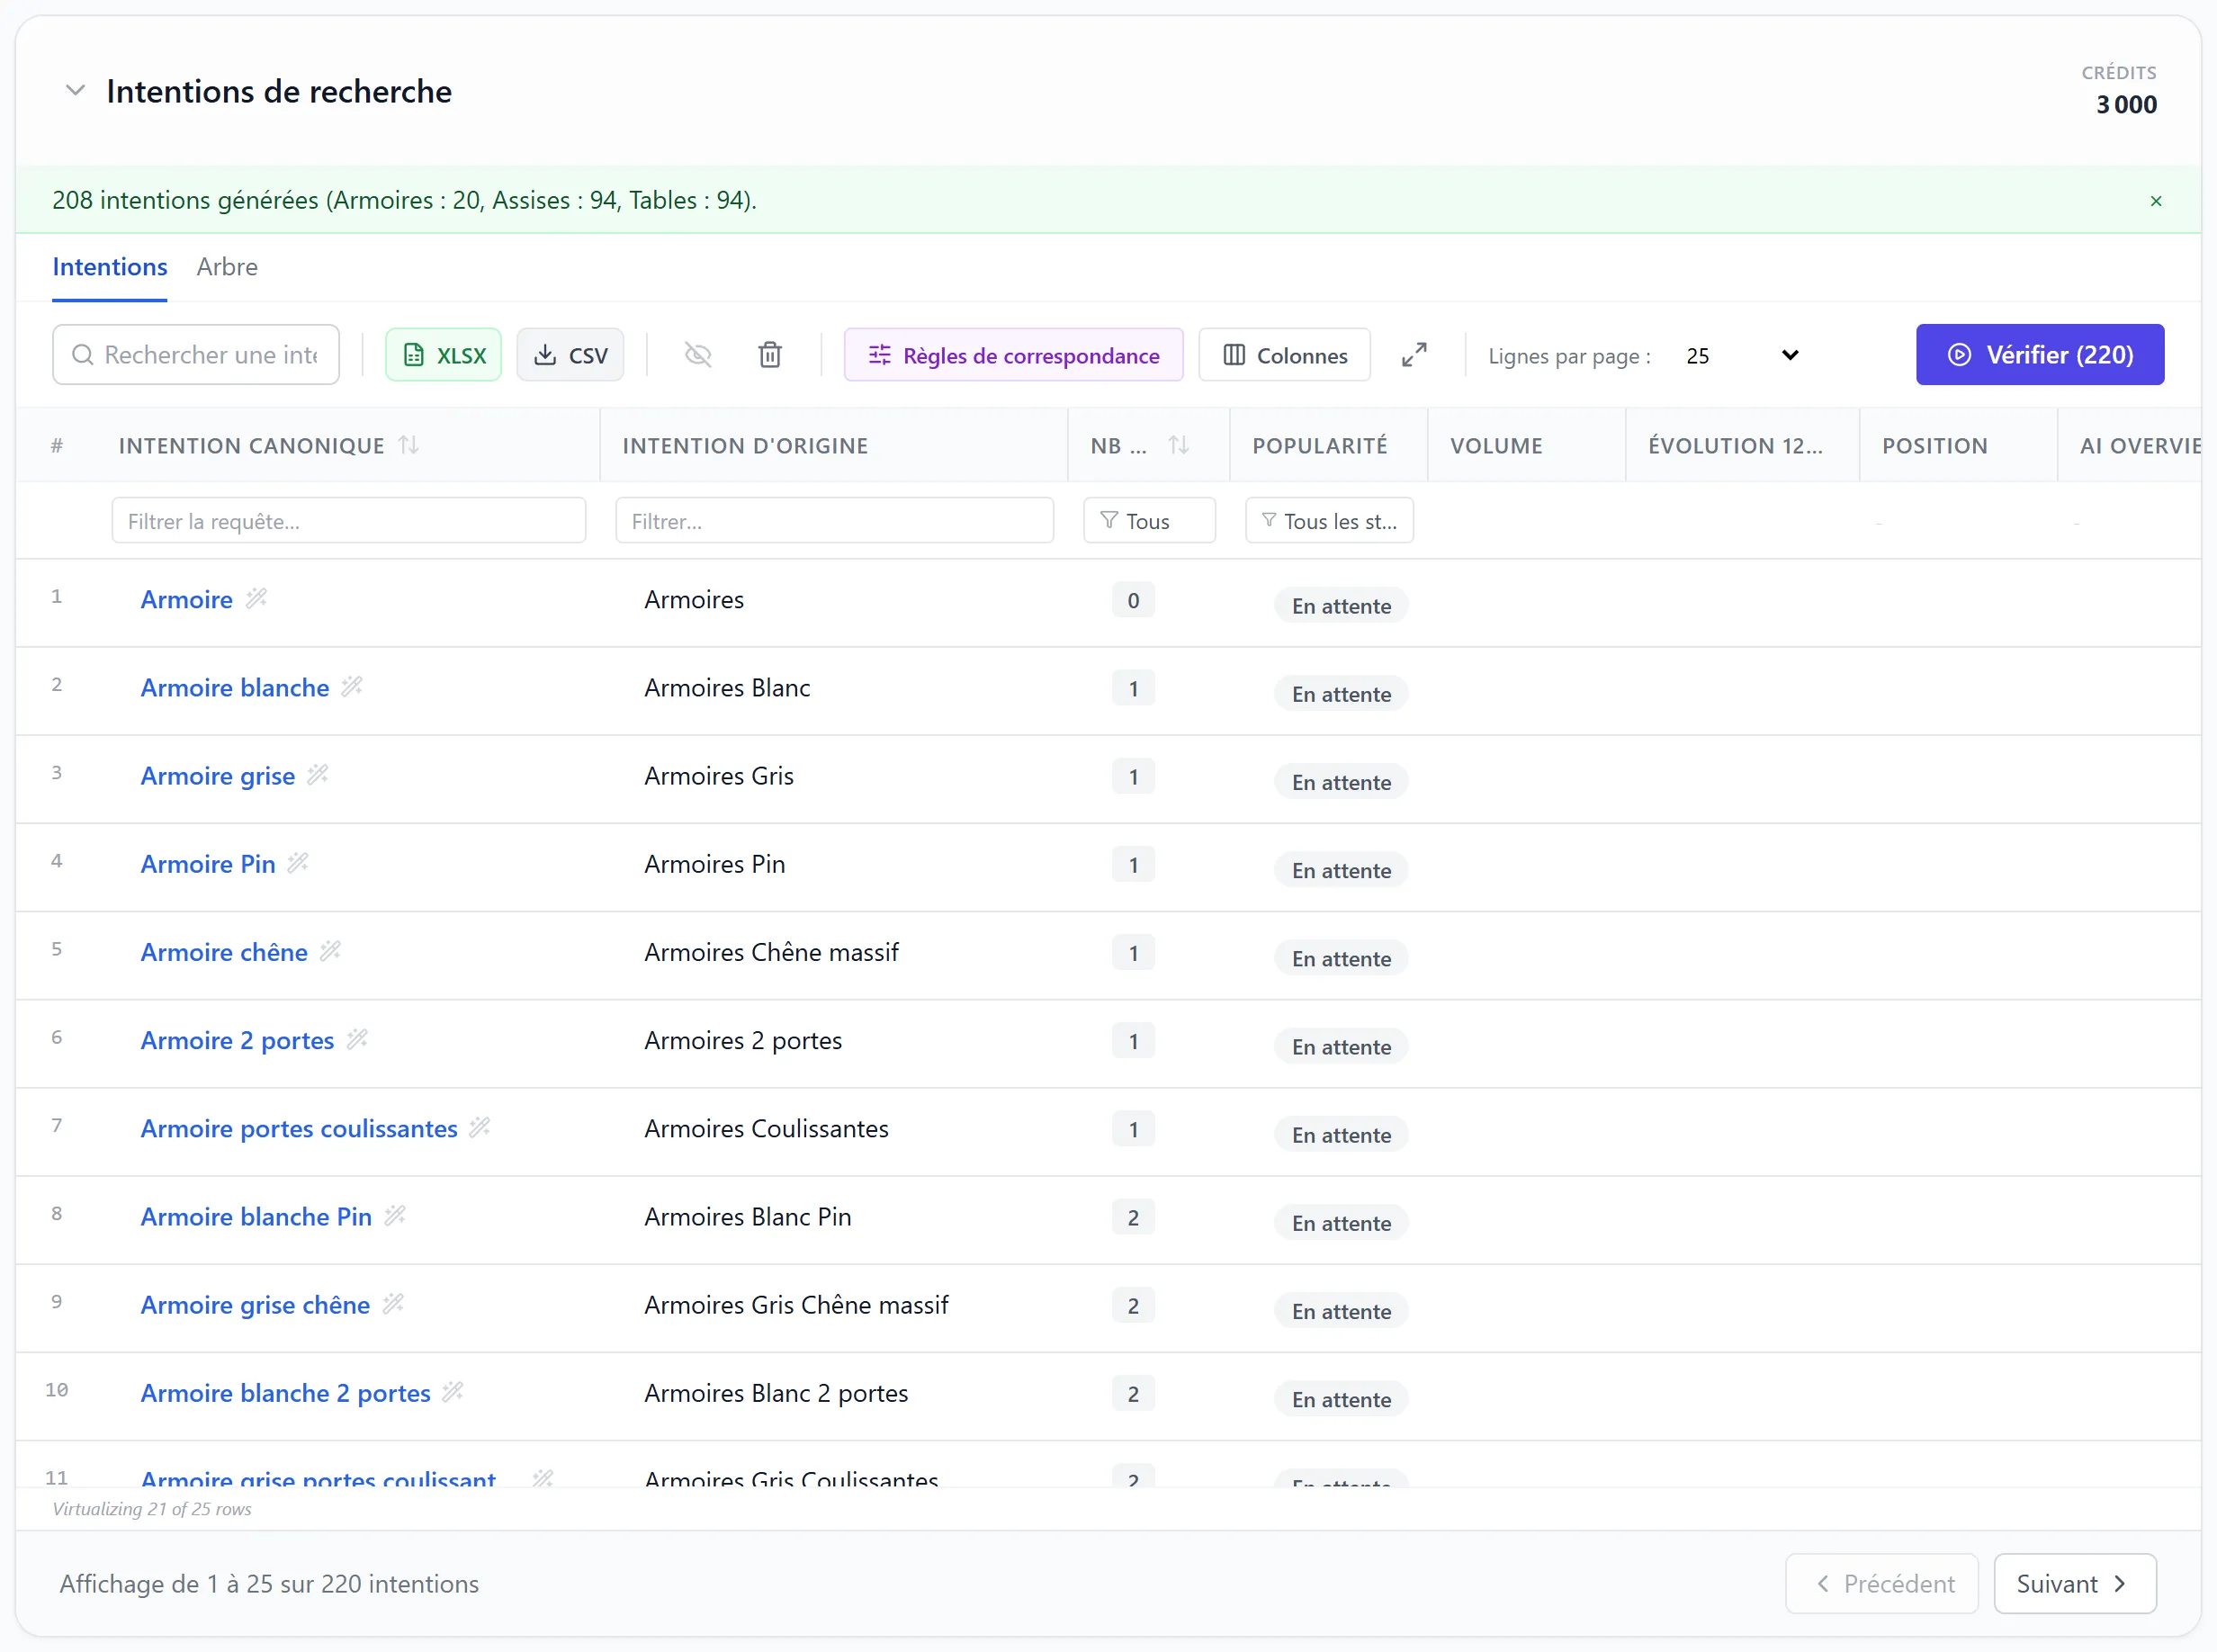The width and height of the screenshot is (2217, 1652).
Task: Click wand icon next to Armoire blanche
Action: coord(352,686)
